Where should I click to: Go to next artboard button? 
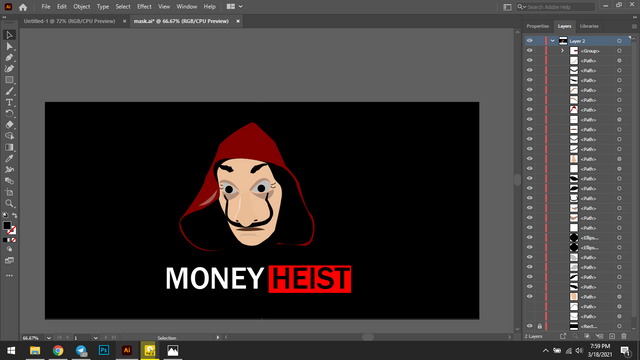106,338
